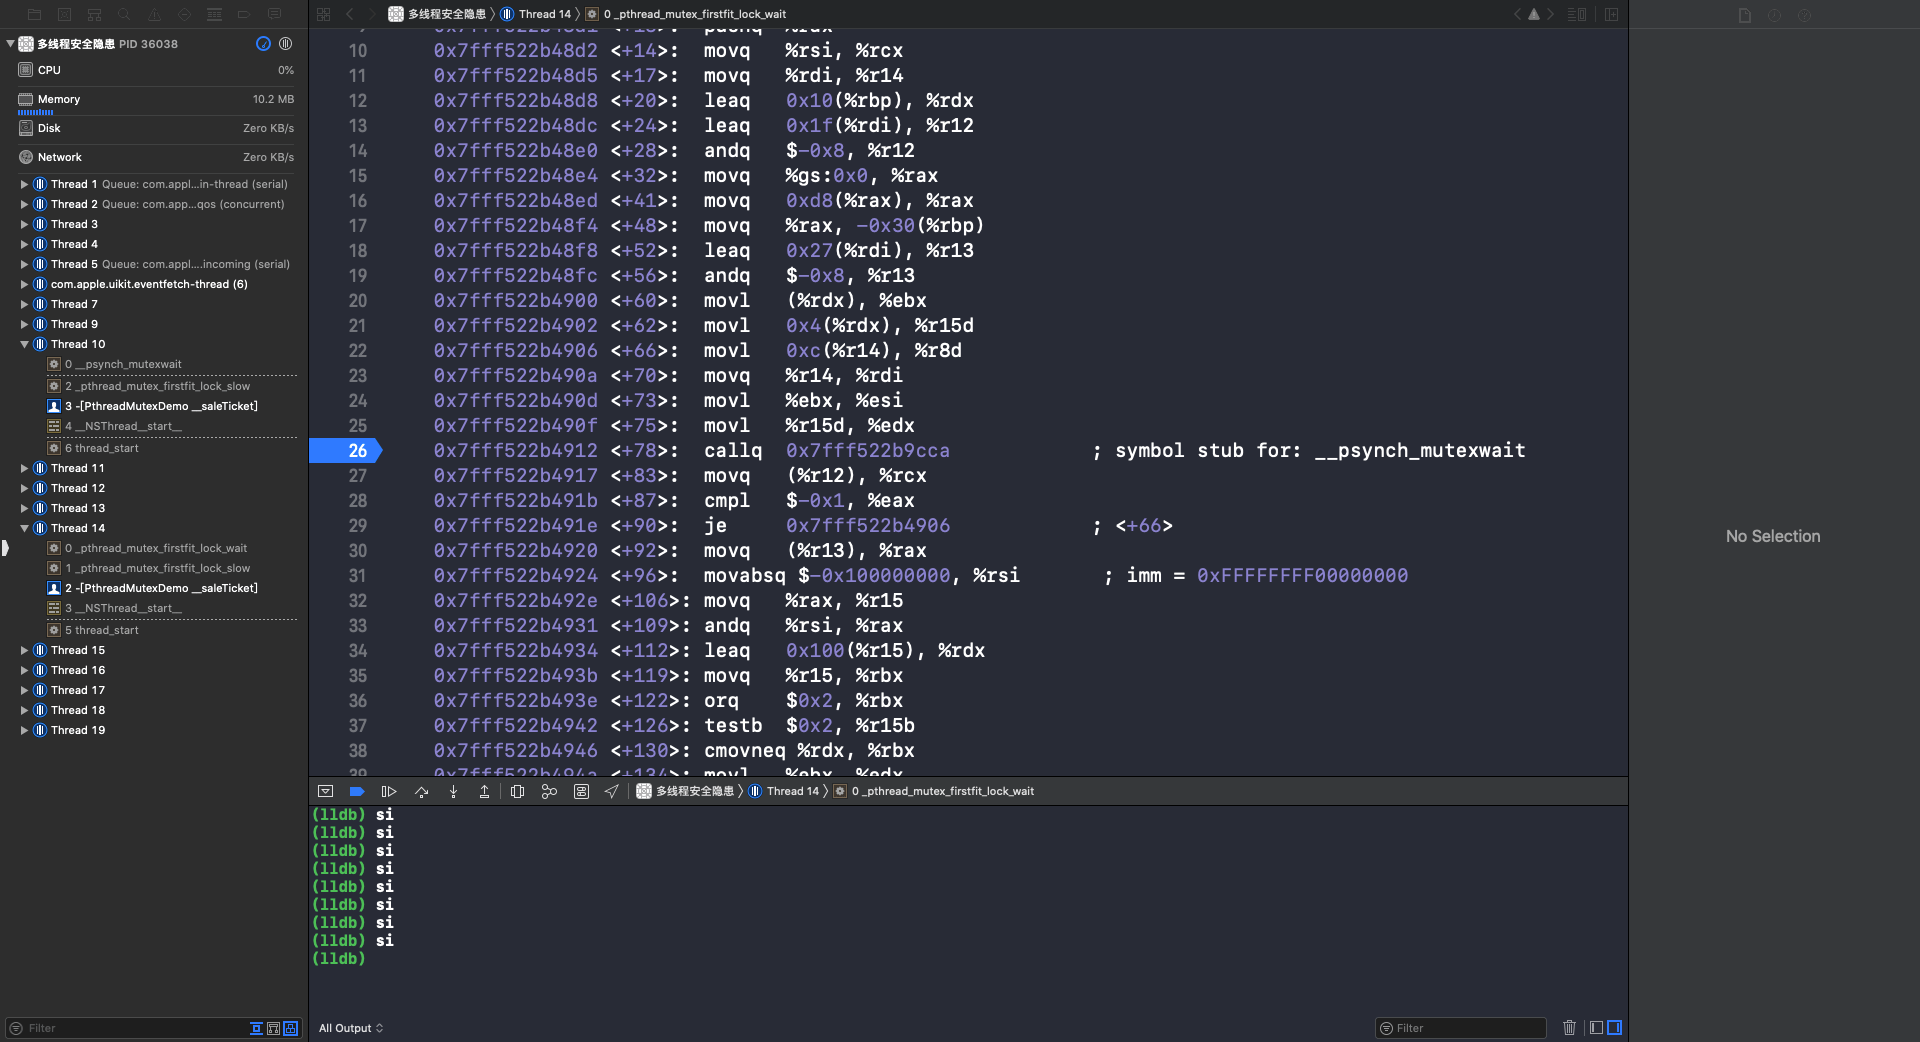
Task: Click the process view options icon beside PID 36038
Action: click(x=285, y=43)
